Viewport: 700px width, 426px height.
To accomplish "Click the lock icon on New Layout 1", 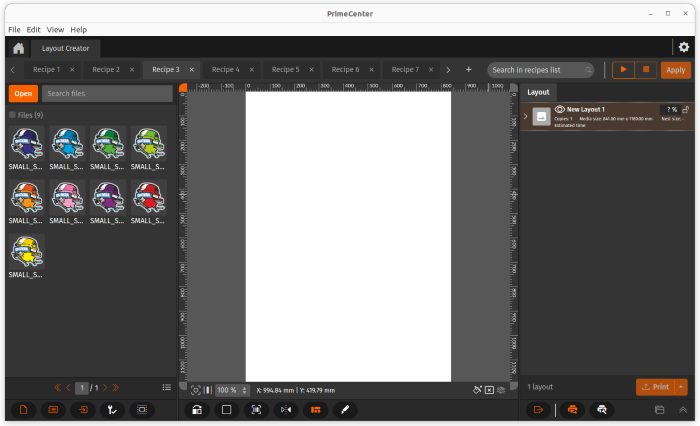I will (686, 109).
